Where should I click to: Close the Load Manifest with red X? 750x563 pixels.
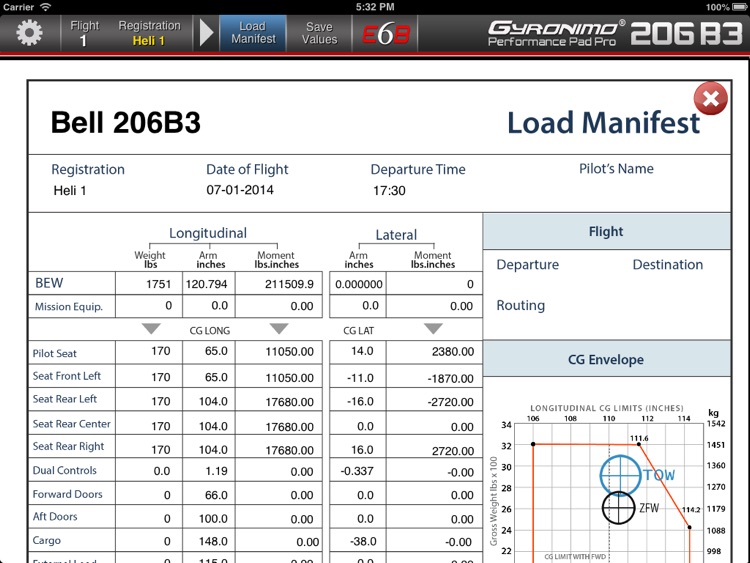click(711, 99)
